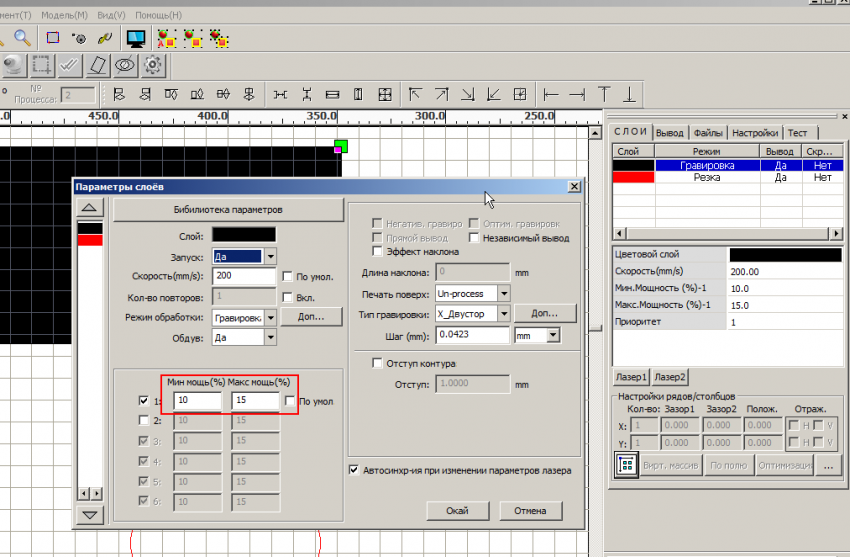The width and height of the screenshot is (850, 557).
Task: Click the Скорость(mm/s) input field
Action: (243, 276)
